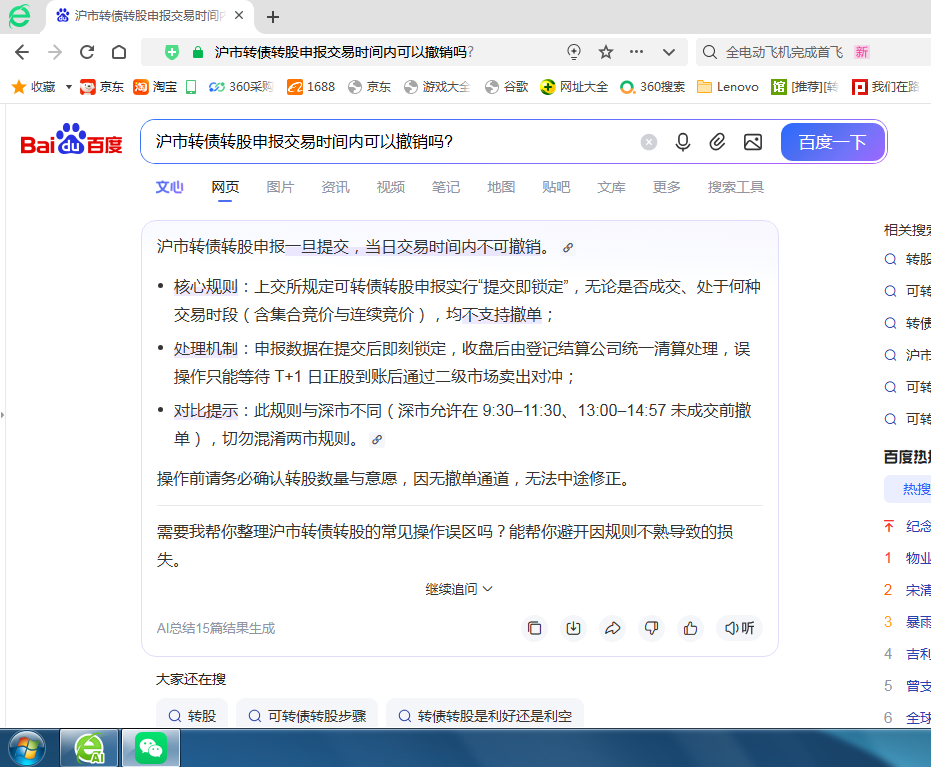Screen dimensions: 931x767
Task: Open the 游戏大全 bookmark
Action: click(x=437, y=87)
